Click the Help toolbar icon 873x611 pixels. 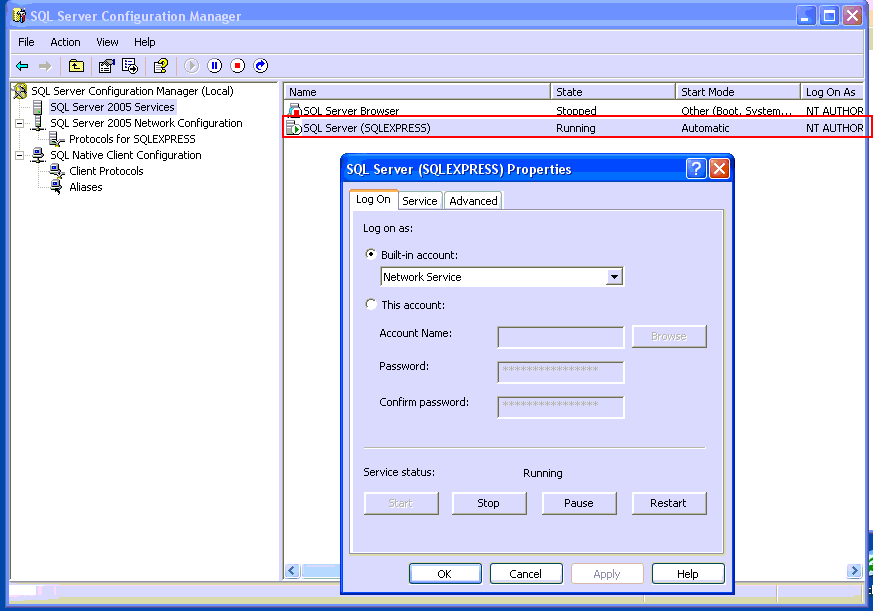160,66
